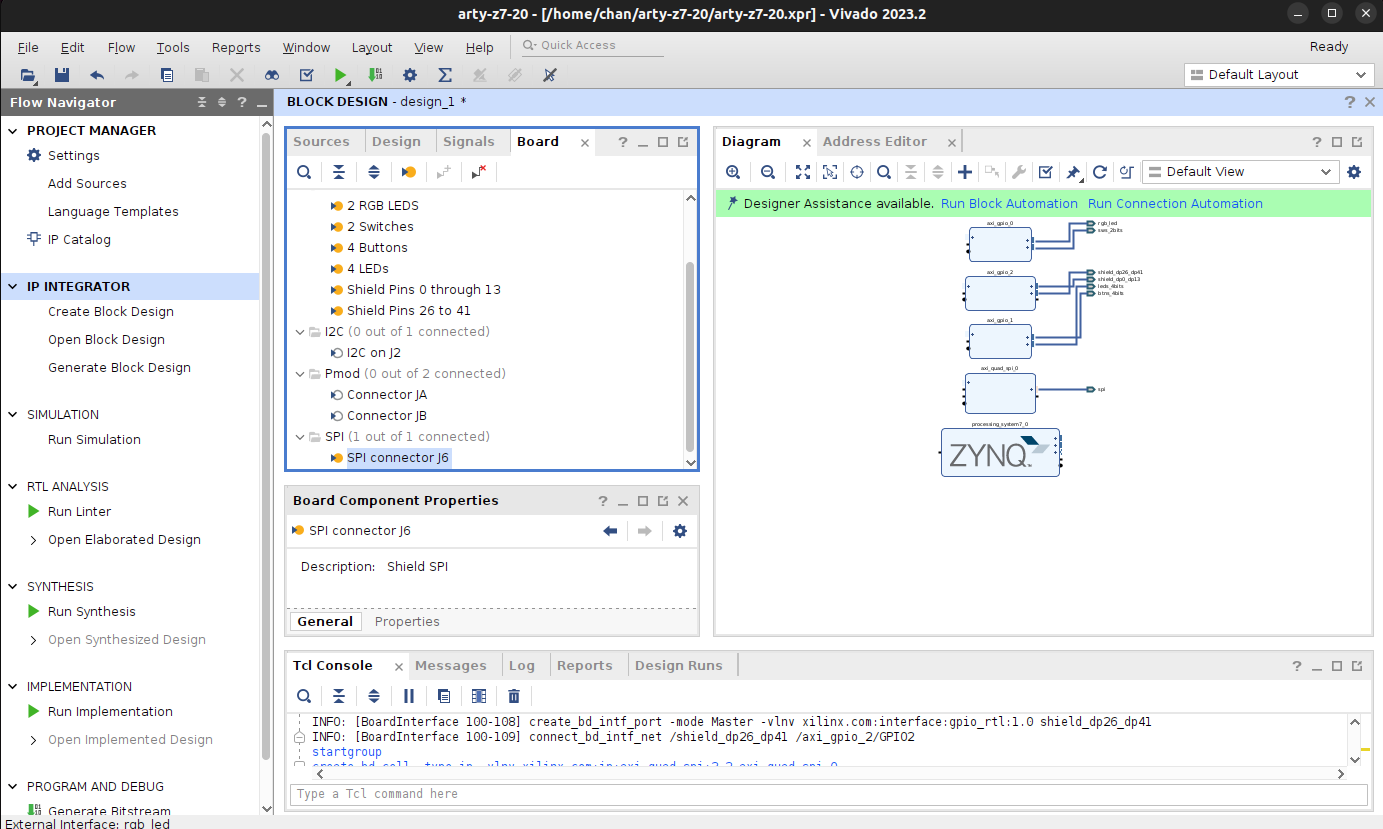Image resolution: width=1383 pixels, height=829 pixels.
Task: Click Create Block Design
Action: click(x=111, y=312)
